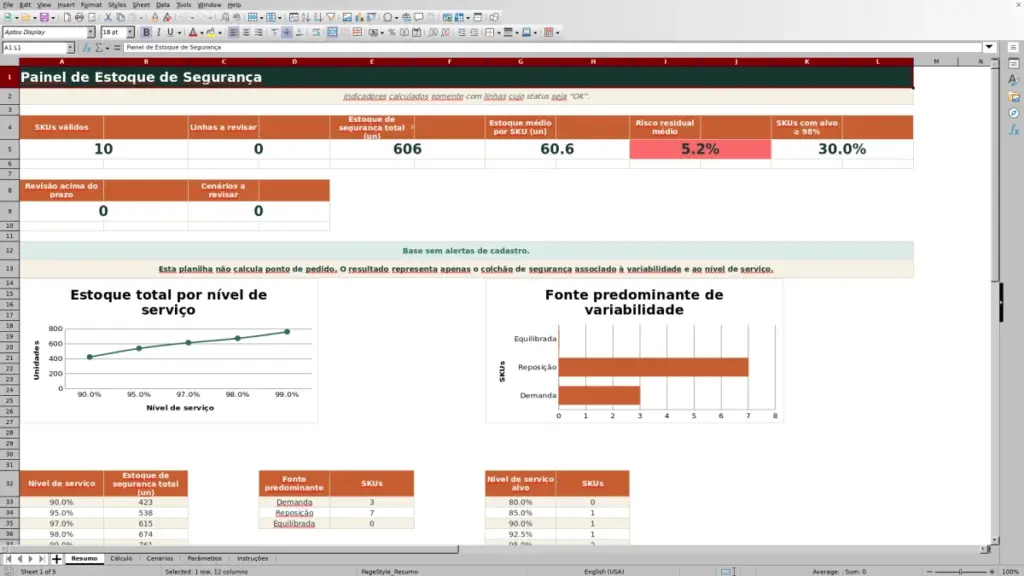Open the Format menu

tap(91, 5)
